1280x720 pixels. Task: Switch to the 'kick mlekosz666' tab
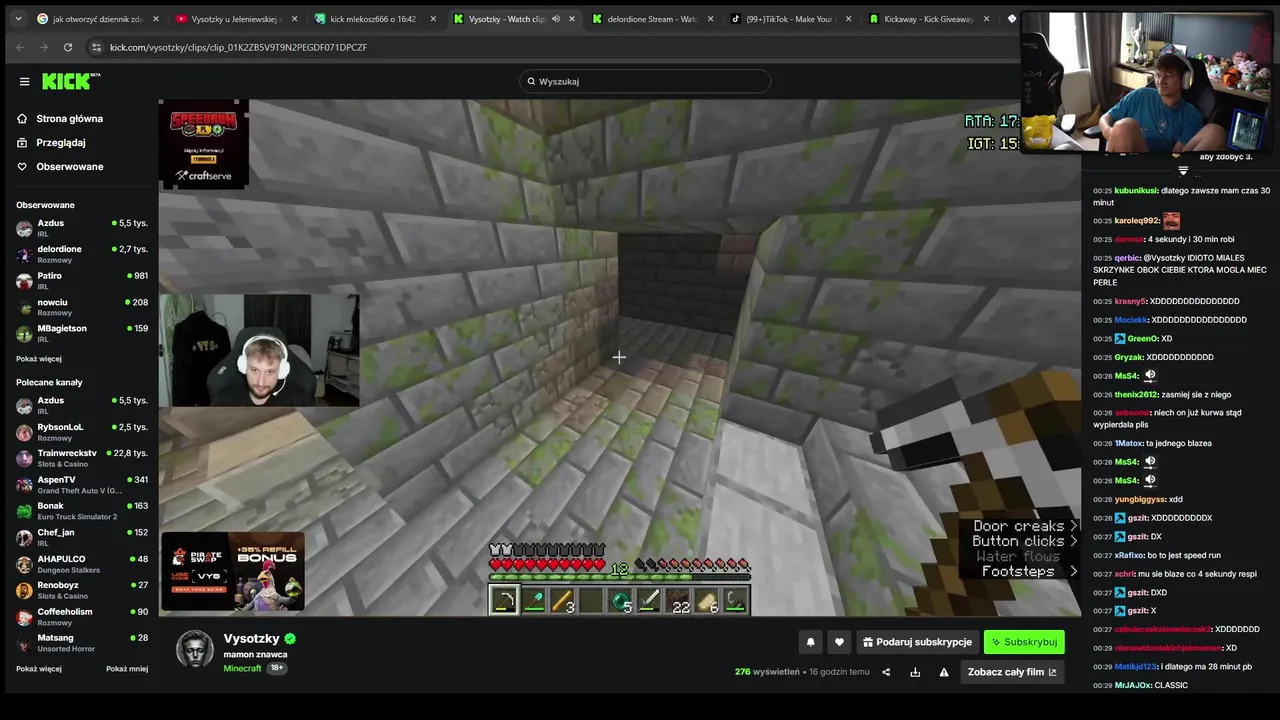pyautogui.click(x=375, y=19)
